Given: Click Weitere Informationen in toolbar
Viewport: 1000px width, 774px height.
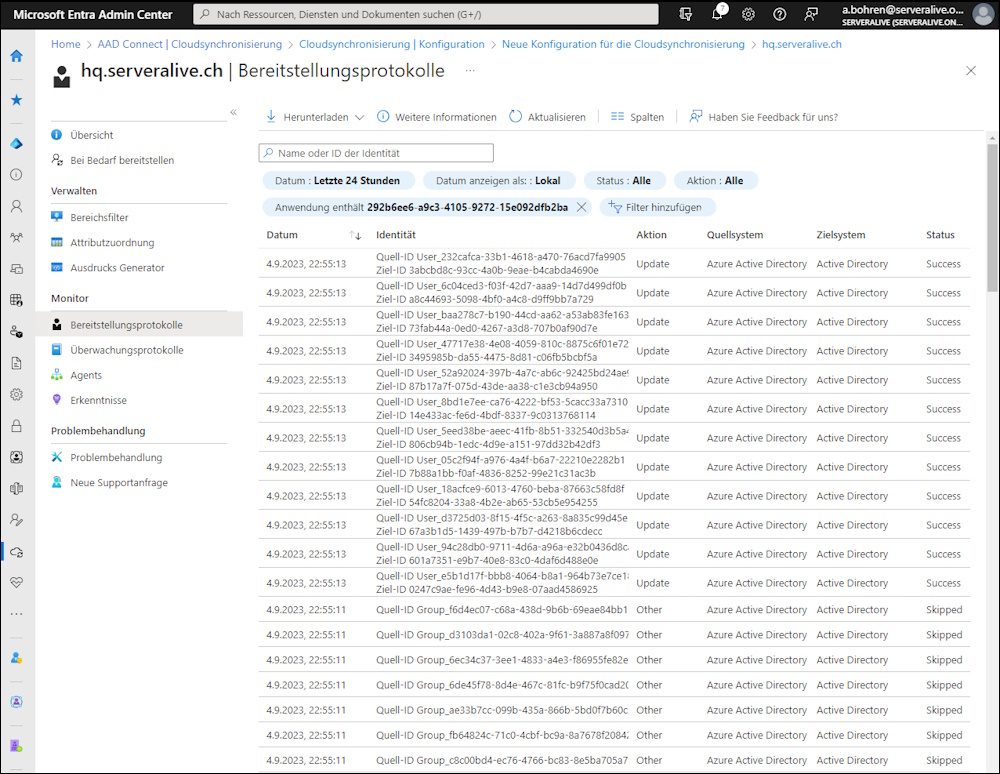Looking at the screenshot, I should click(x=437, y=117).
